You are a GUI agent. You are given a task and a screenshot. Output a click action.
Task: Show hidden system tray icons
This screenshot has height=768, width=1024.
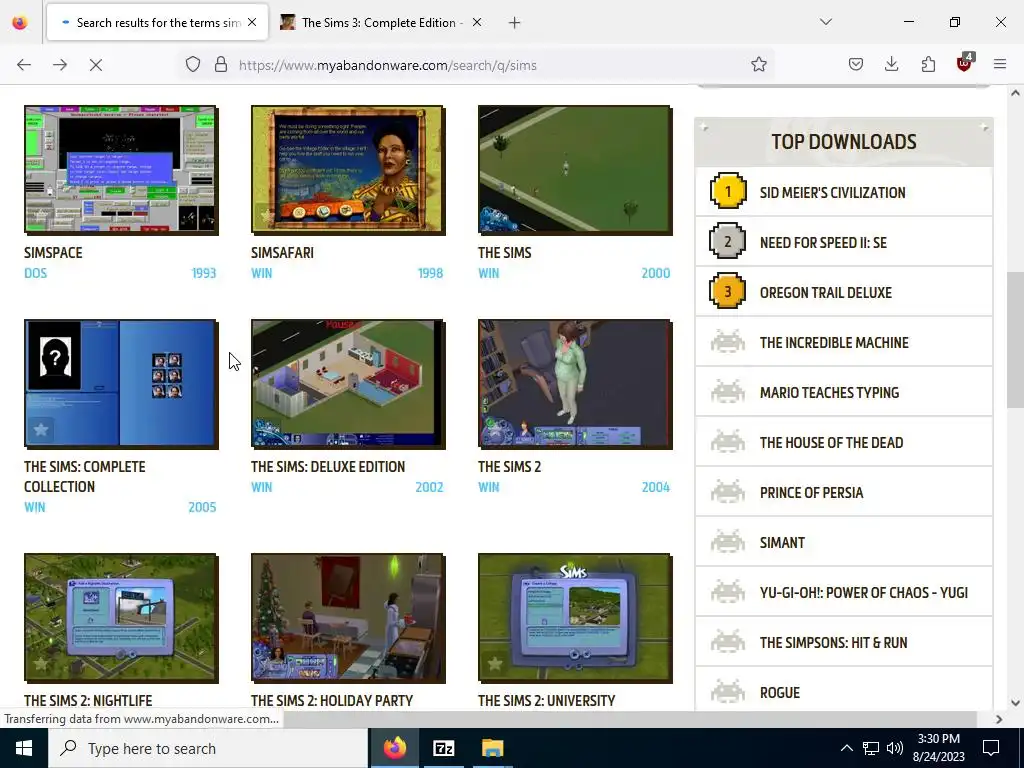(846, 748)
